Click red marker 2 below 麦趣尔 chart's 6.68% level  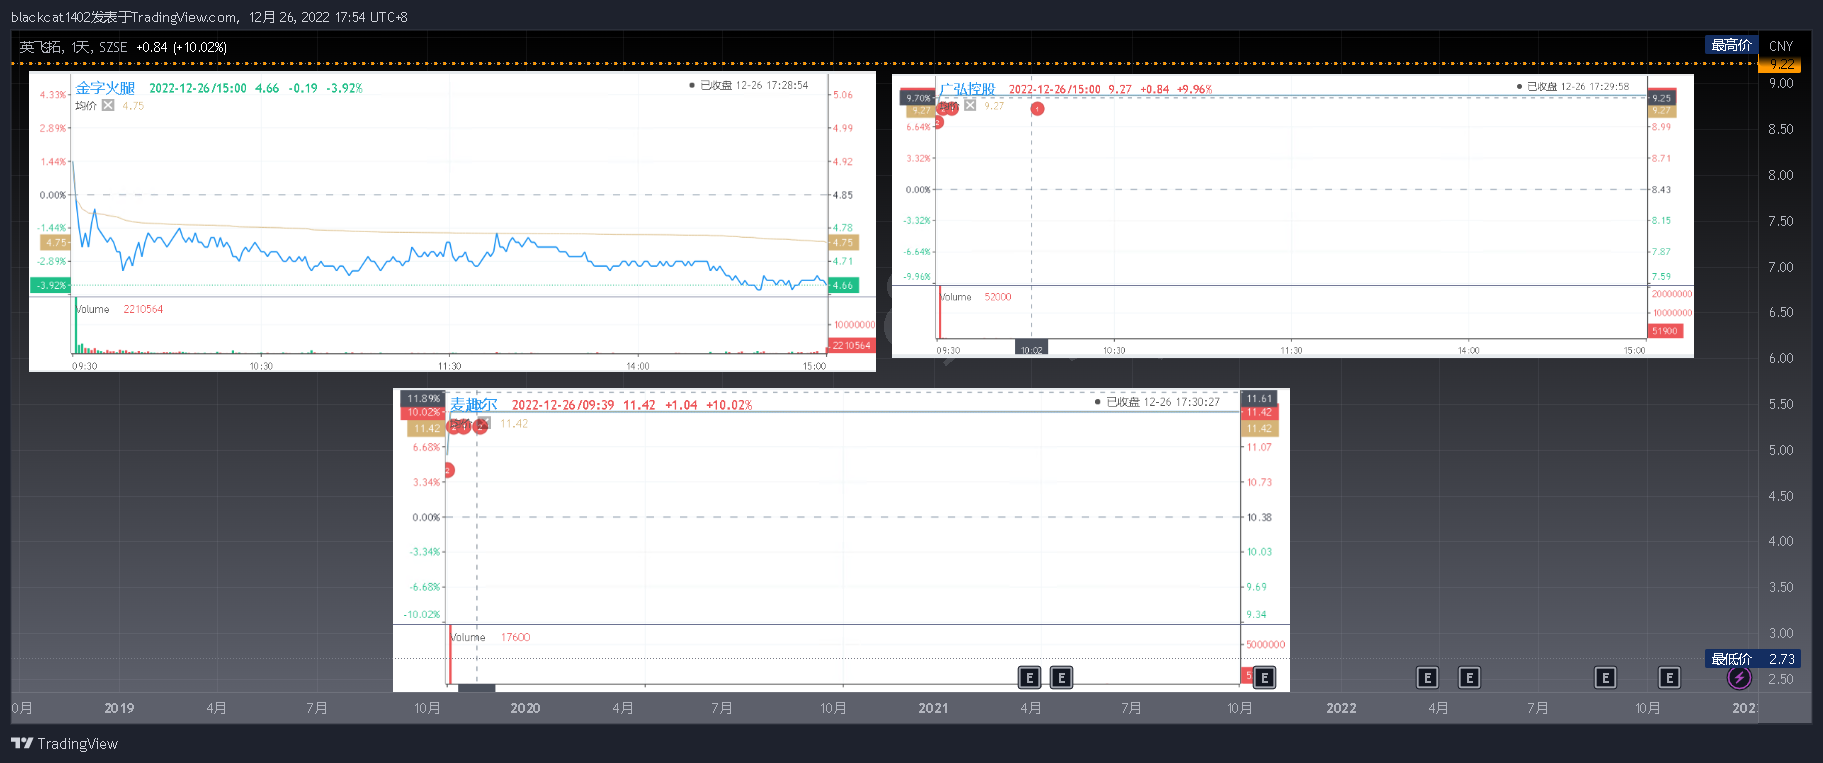point(448,470)
